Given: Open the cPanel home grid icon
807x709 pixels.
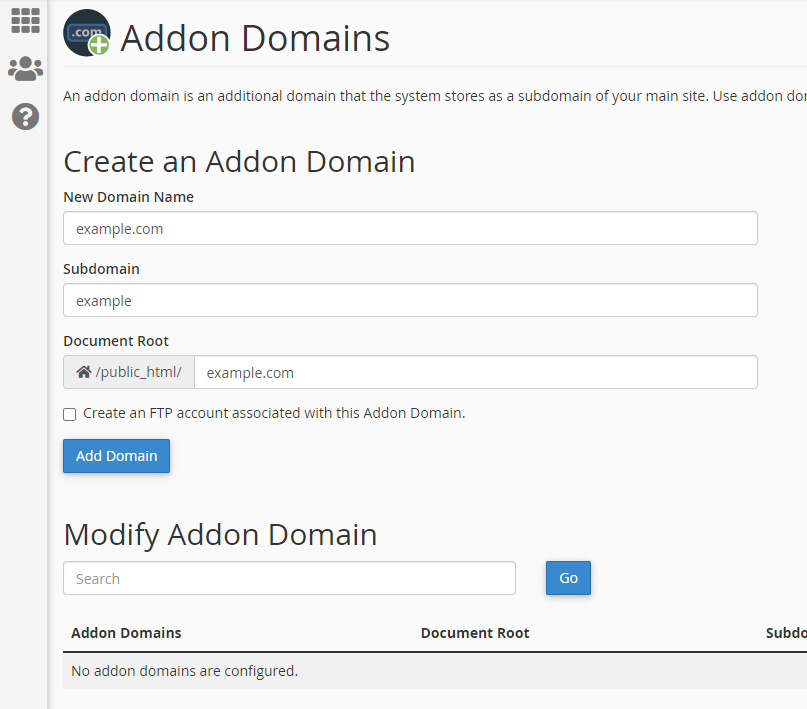Looking at the screenshot, I should (x=25, y=21).
